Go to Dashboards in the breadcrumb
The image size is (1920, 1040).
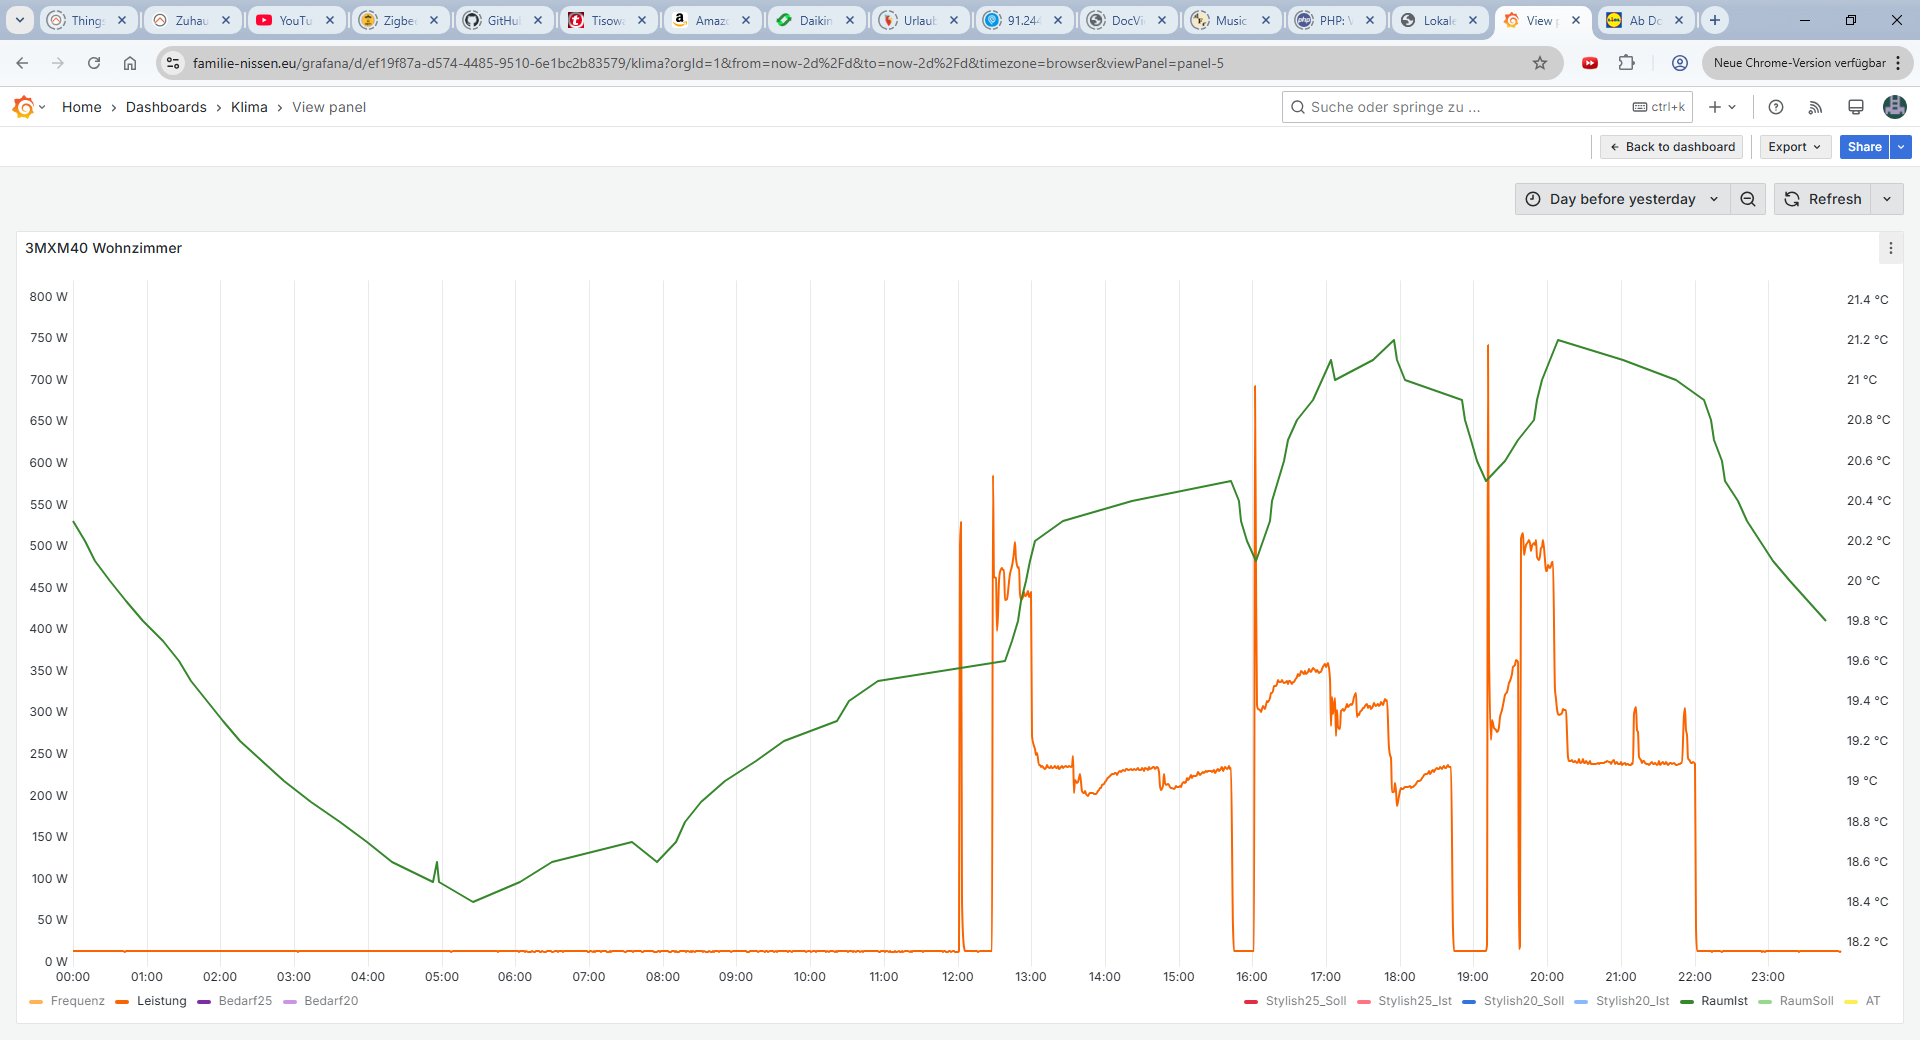(166, 107)
